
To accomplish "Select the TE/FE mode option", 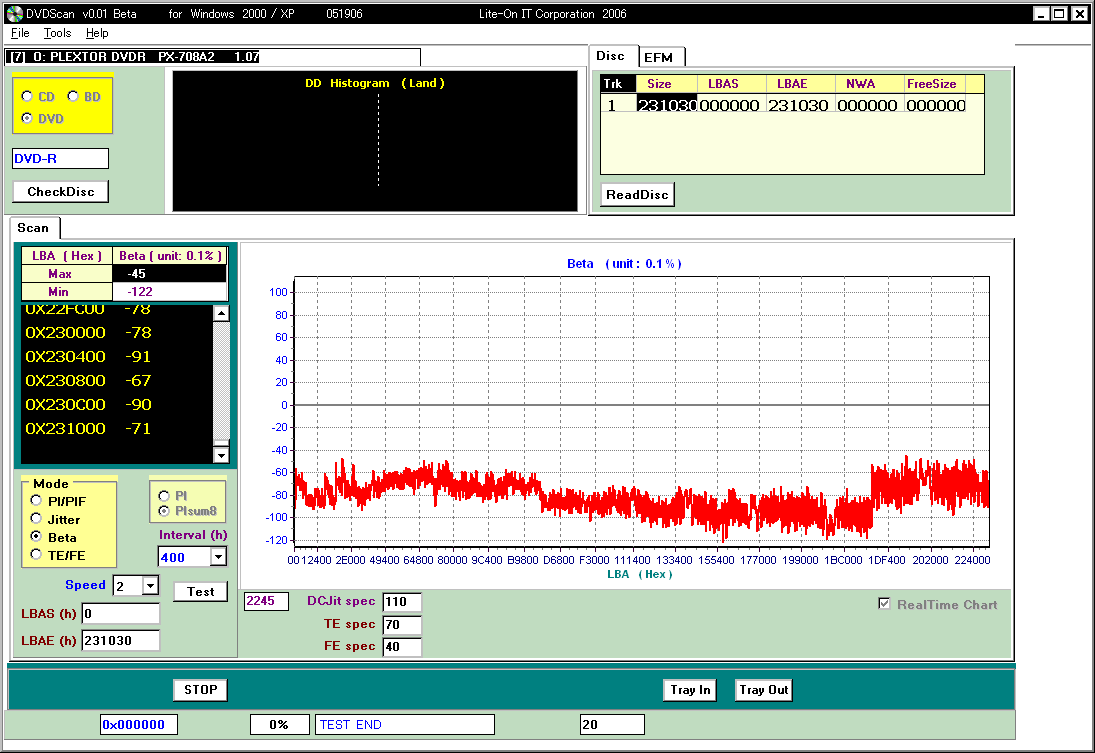I will click(37, 554).
